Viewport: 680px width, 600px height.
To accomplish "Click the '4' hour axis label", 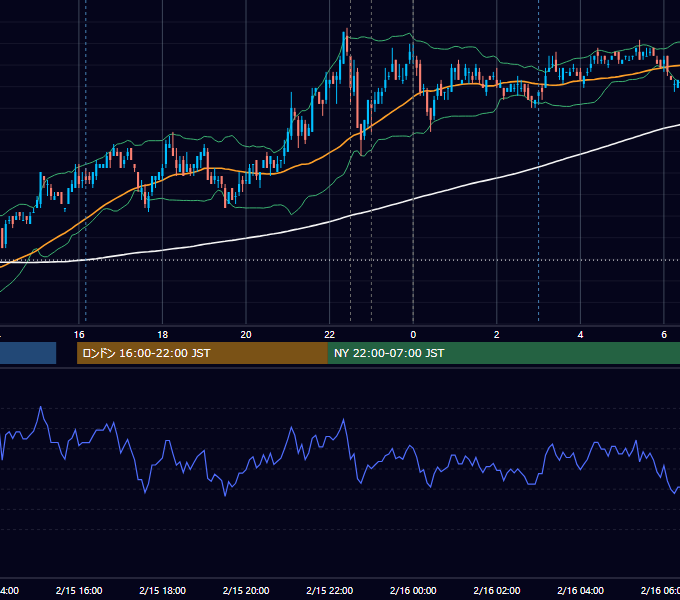I will (580, 335).
